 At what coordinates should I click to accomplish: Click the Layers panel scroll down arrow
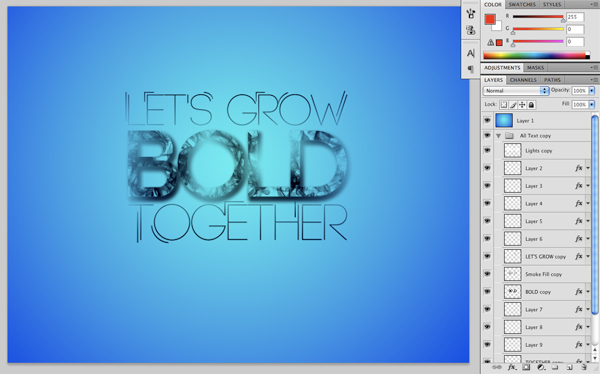pyautogui.click(x=595, y=358)
